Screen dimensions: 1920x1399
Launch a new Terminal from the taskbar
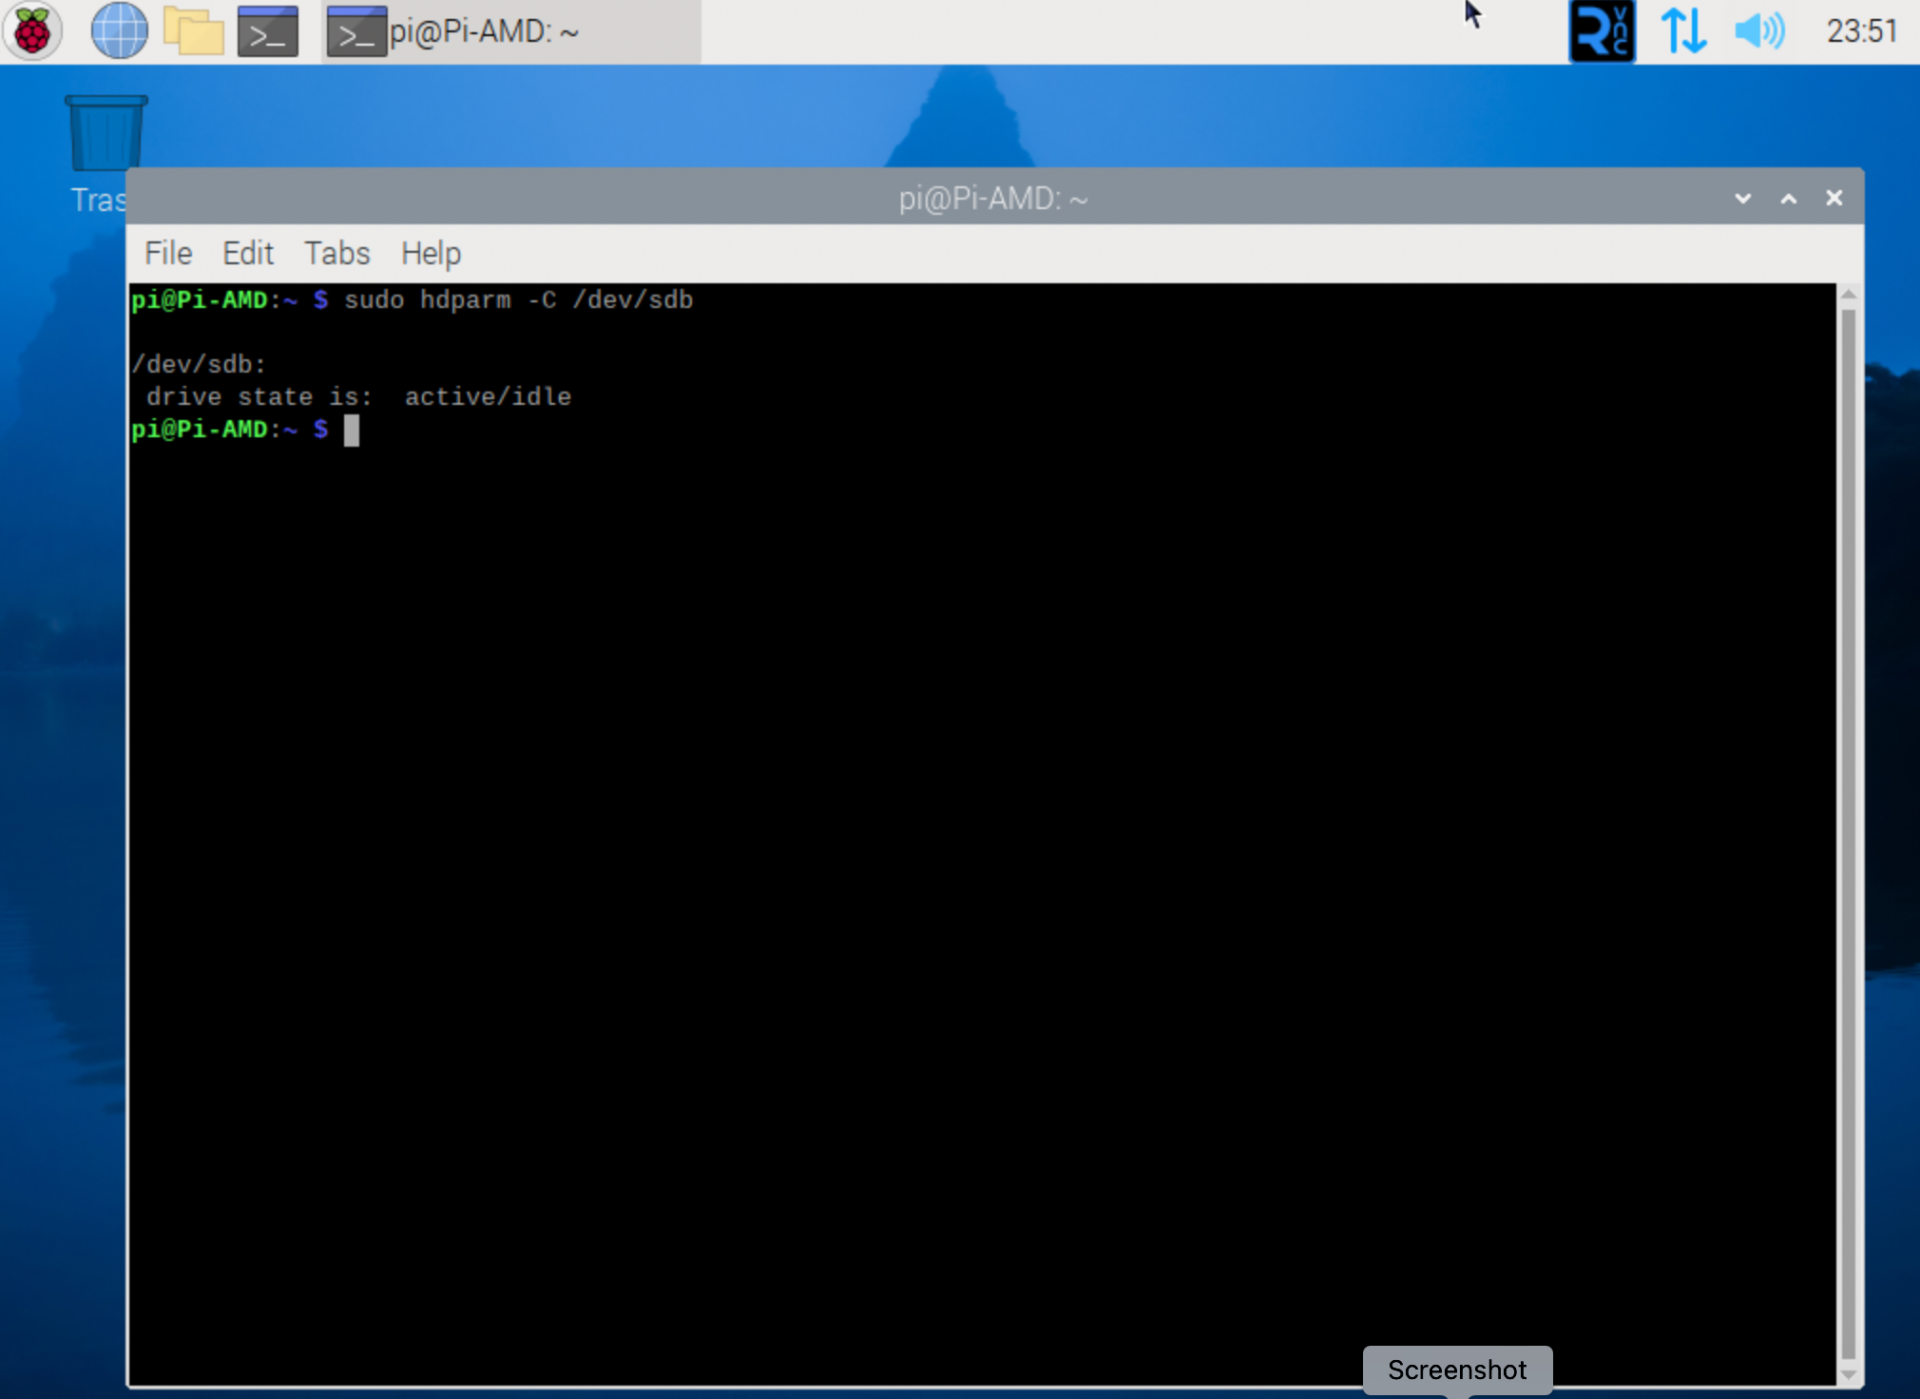coord(267,31)
